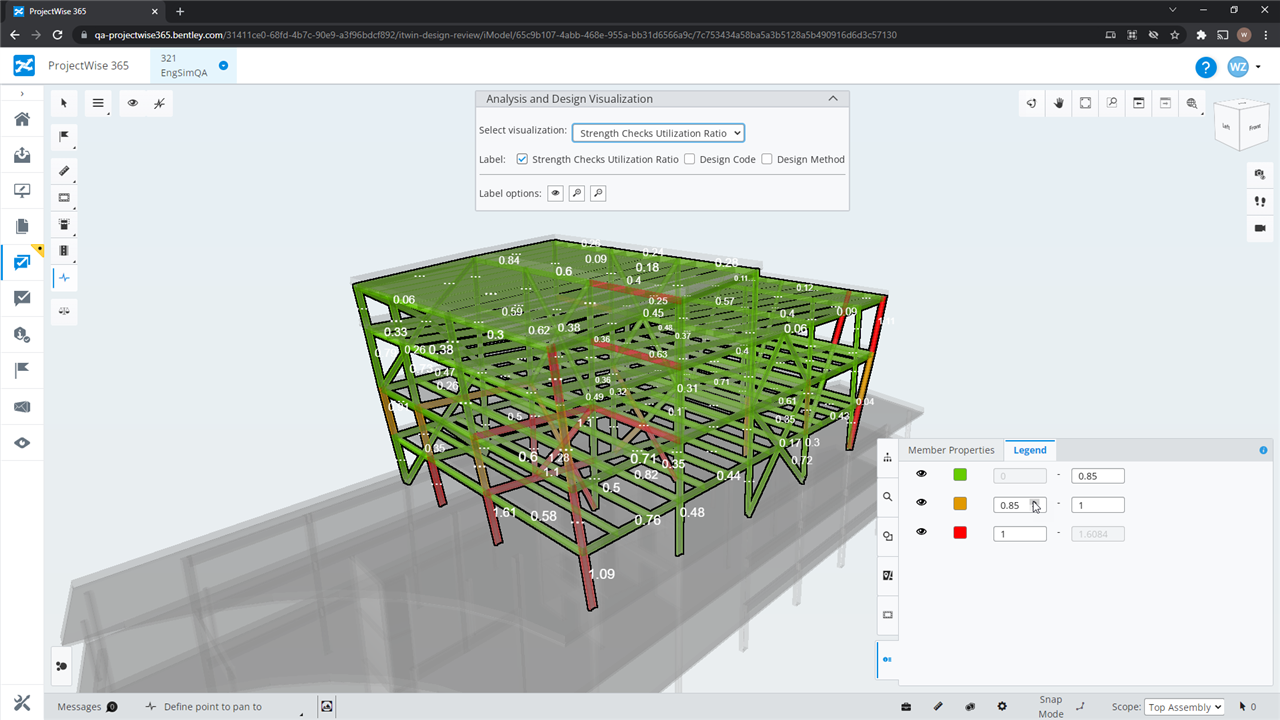Open the help question mark icon
Viewport: 1280px width, 720px height.
[x=1205, y=67]
